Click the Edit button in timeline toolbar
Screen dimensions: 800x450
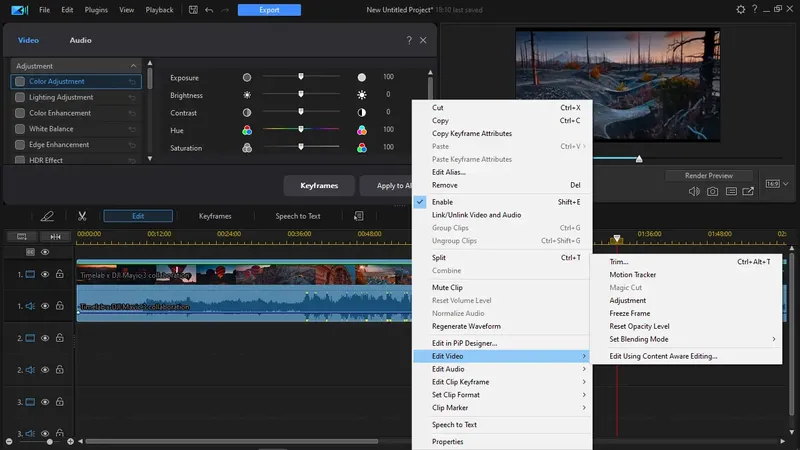[138, 216]
